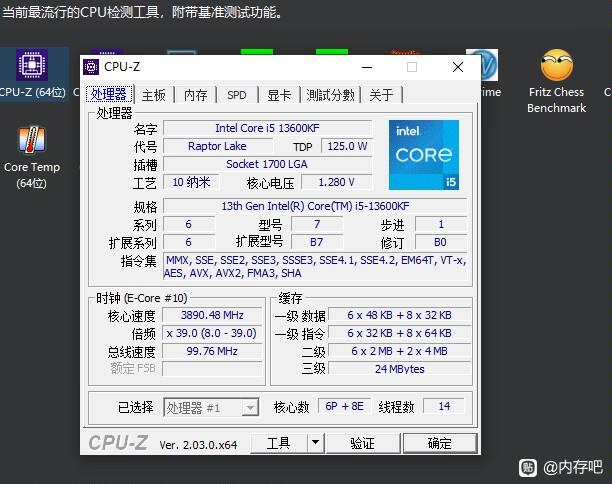612x484 pixels.
Task: Minimize the CPU-Z window
Action: 367,68
